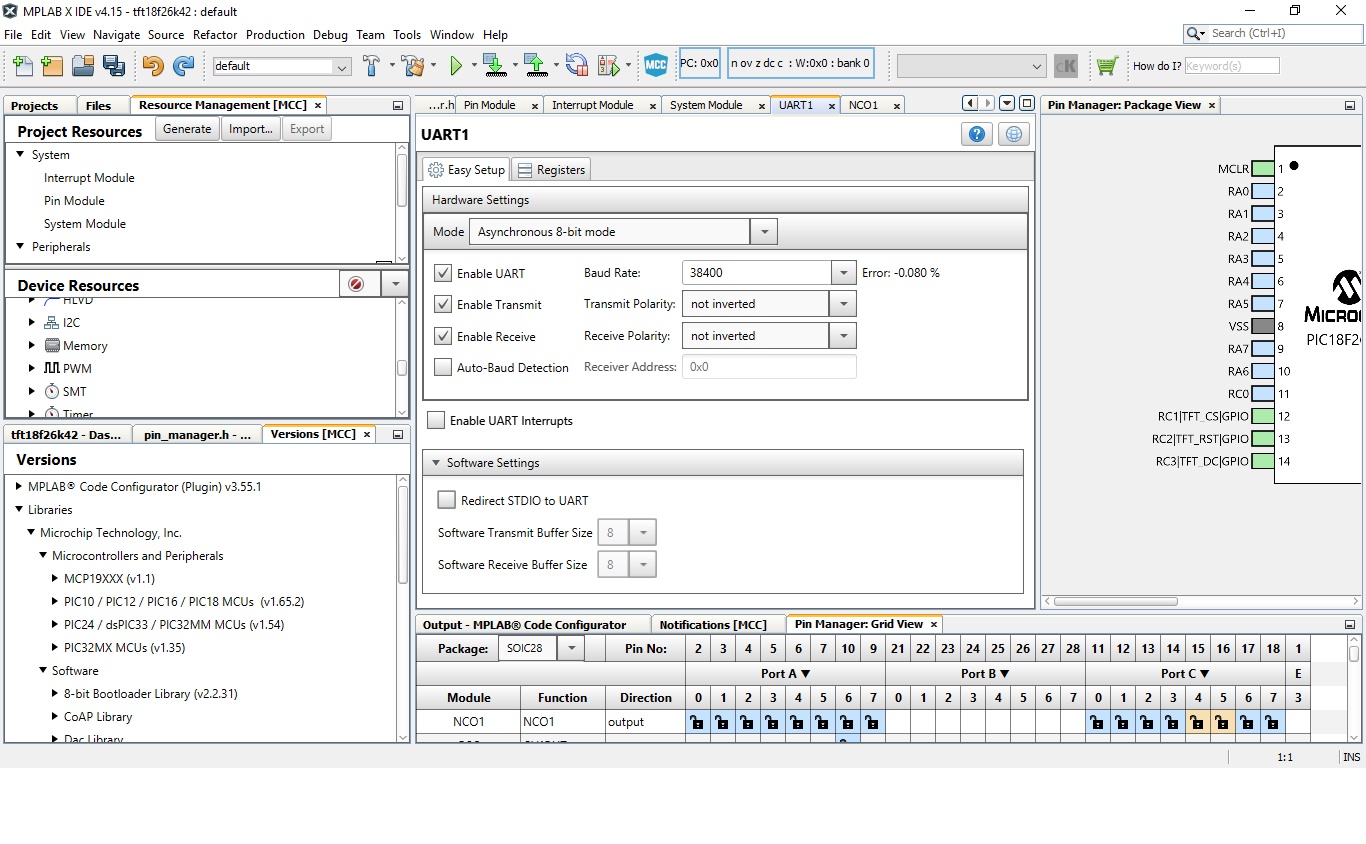Collapse the Software Settings section
This screenshot has height=844, width=1366.
(435, 463)
